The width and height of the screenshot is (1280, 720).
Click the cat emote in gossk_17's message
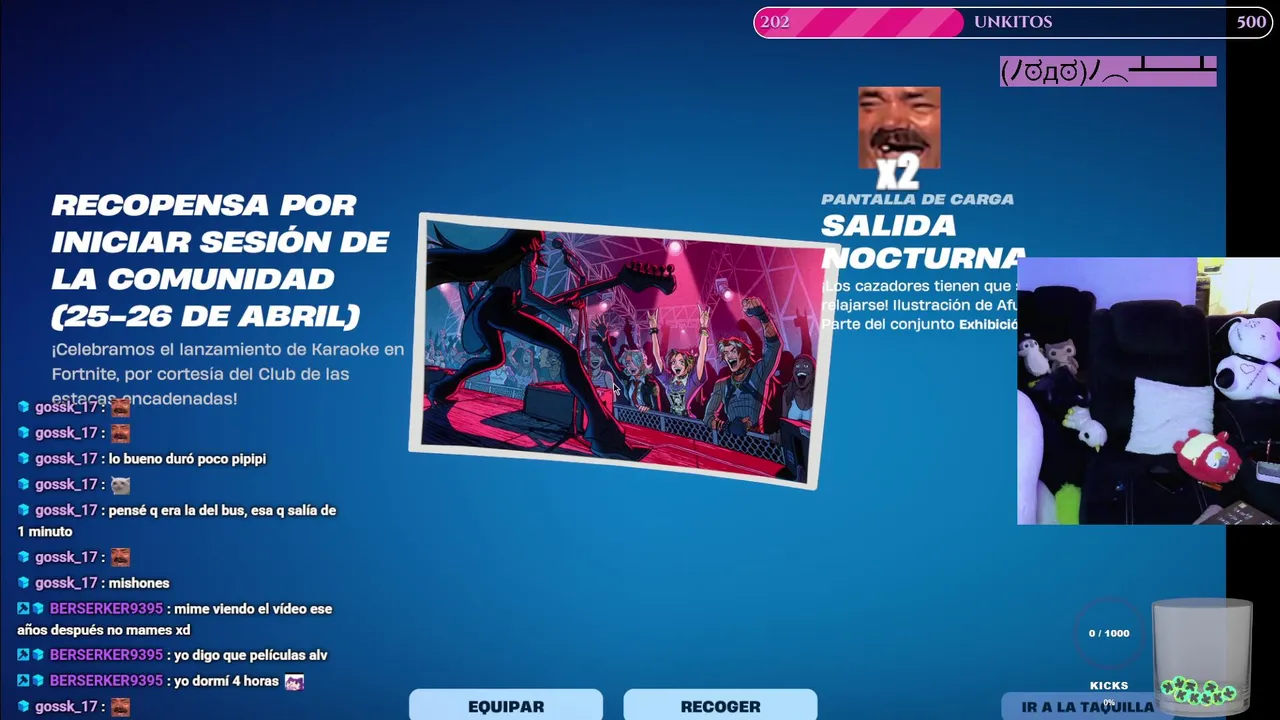[120, 485]
